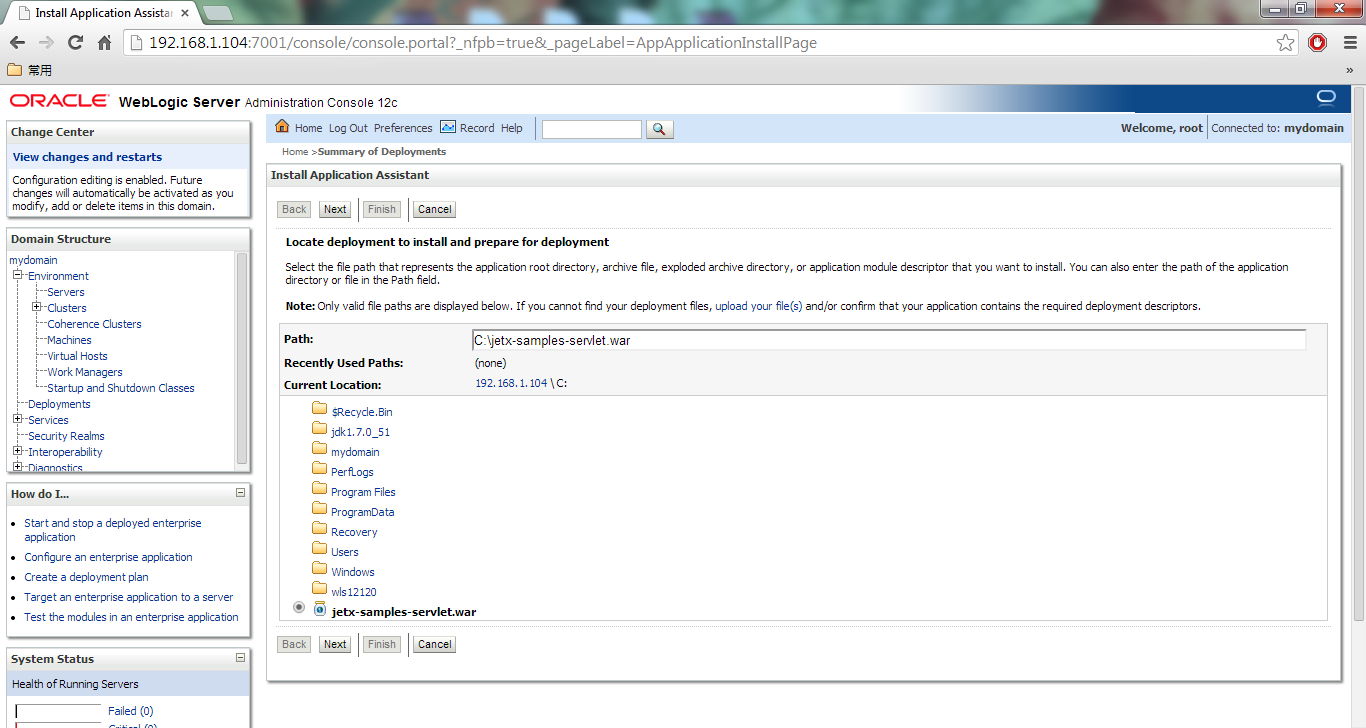
Task: Expand the Services tree node
Action: [18, 419]
